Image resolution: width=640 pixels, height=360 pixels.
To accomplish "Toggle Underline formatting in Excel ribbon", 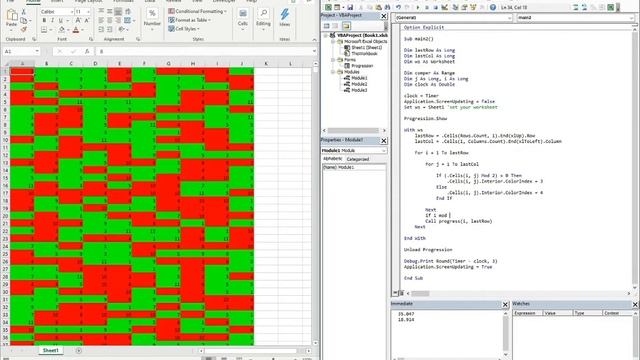I will pyautogui.click(x=60, y=20).
